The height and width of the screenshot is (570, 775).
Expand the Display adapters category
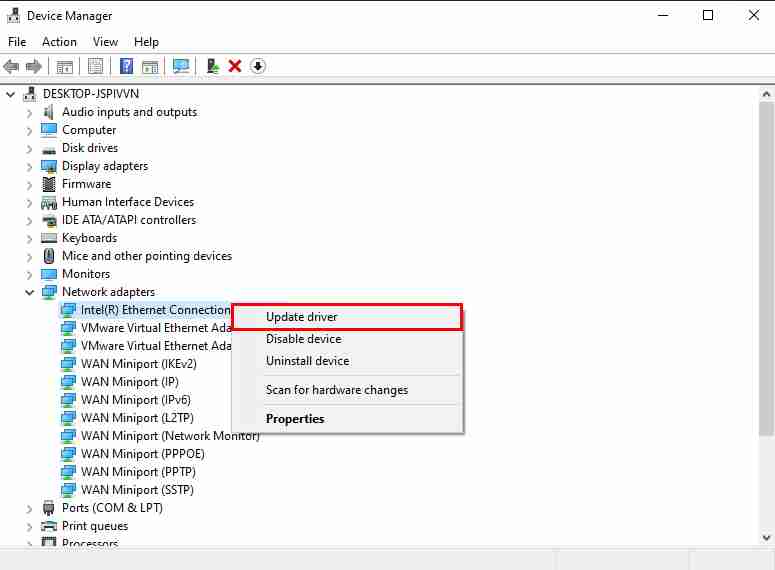[x=30, y=167]
